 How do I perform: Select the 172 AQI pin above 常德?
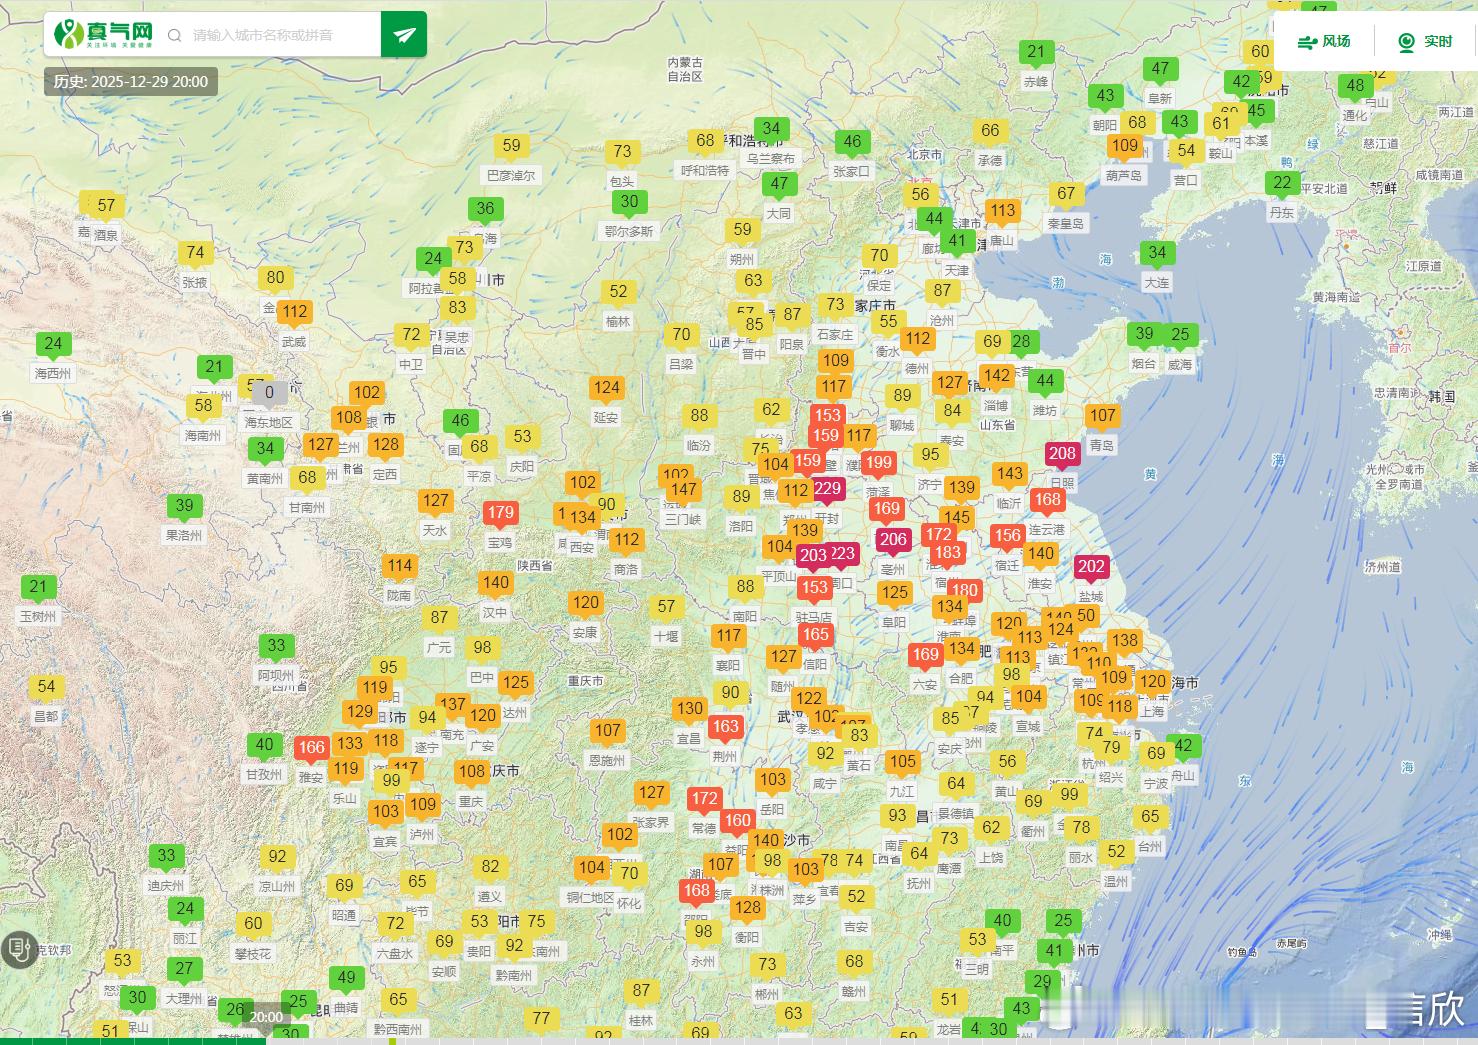click(x=704, y=800)
